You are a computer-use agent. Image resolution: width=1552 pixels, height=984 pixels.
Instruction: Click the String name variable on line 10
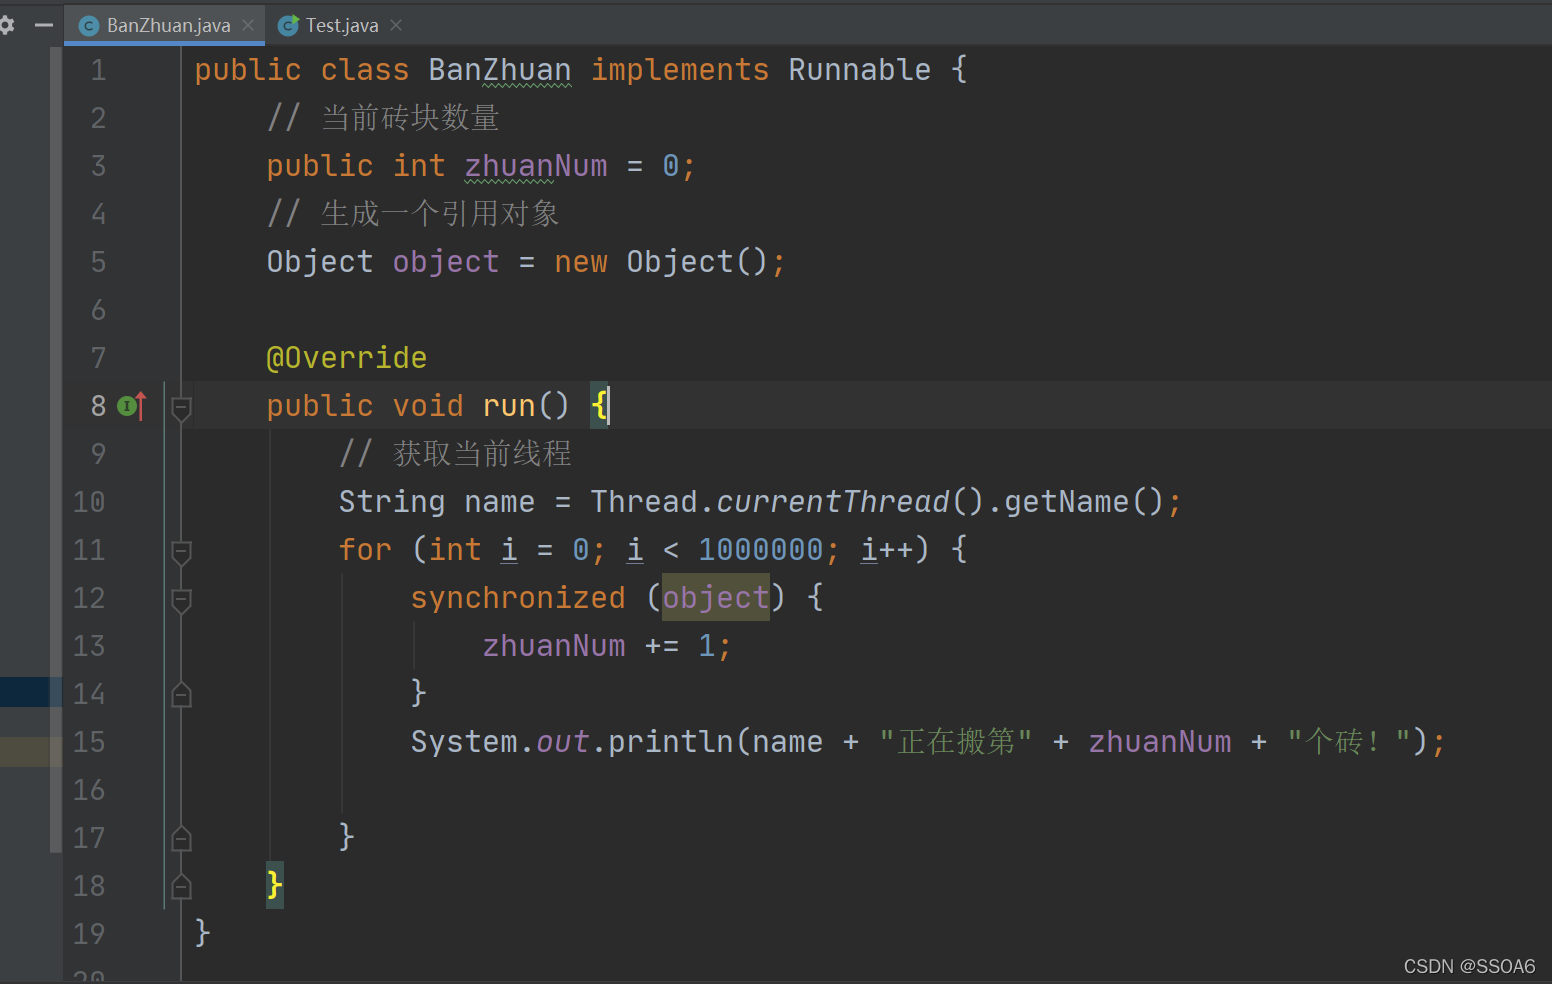500,502
